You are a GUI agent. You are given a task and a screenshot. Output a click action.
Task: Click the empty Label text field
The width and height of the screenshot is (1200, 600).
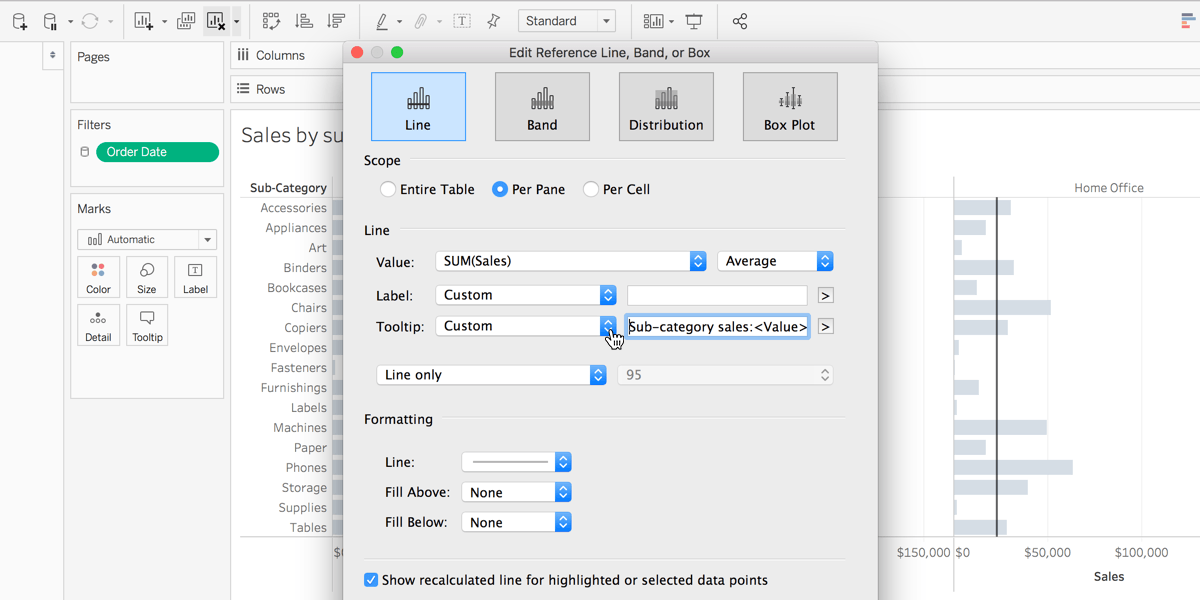(x=717, y=295)
